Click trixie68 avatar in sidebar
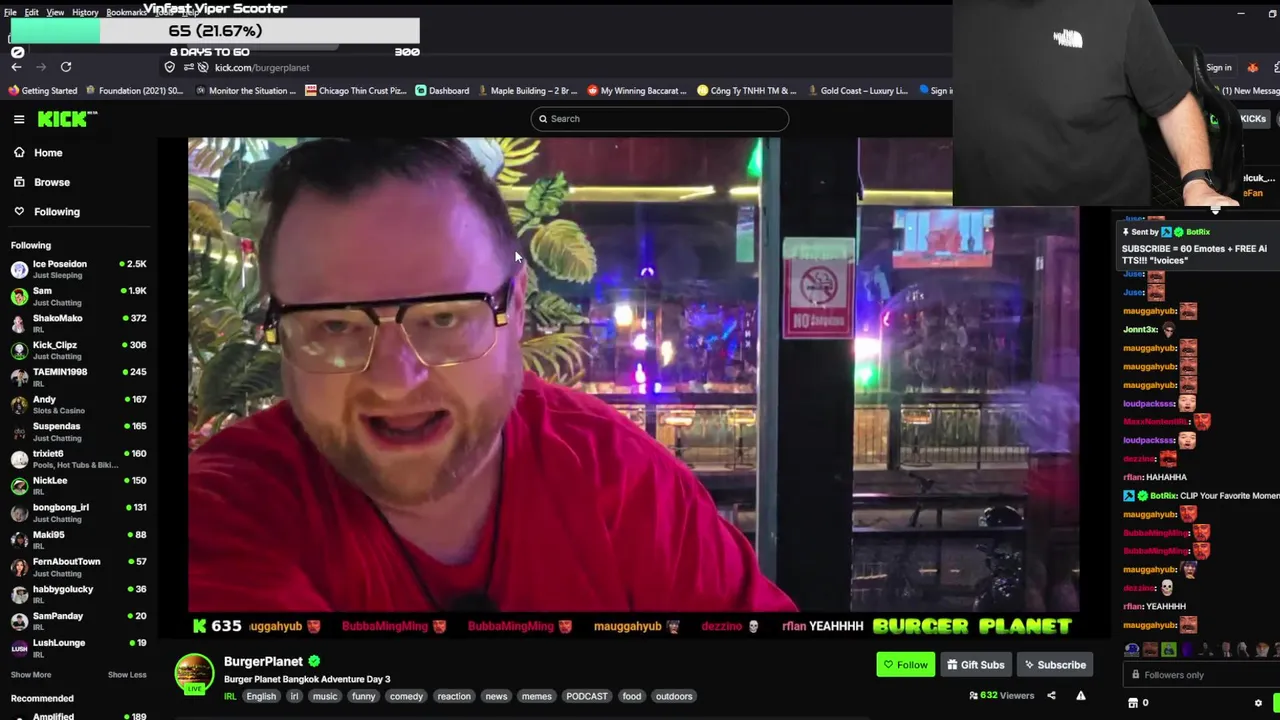The image size is (1280, 720). pos(19,458)
